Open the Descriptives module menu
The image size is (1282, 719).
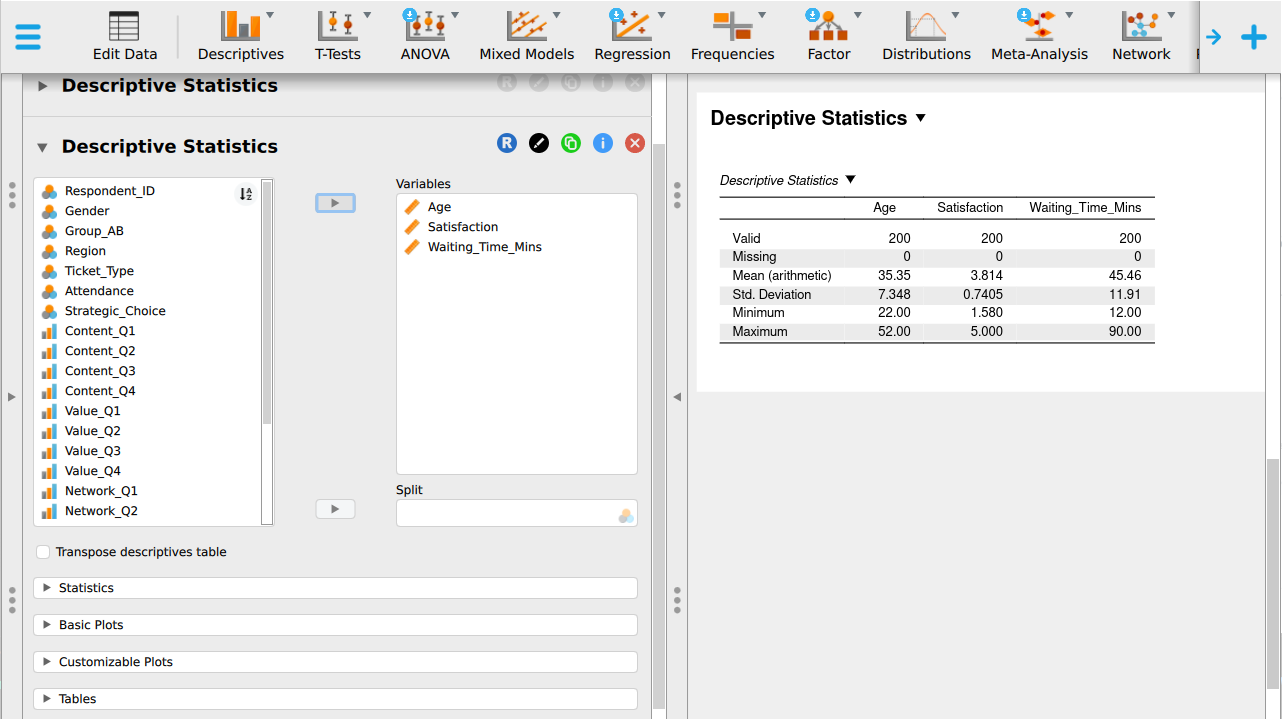click(x=241, y=36)
